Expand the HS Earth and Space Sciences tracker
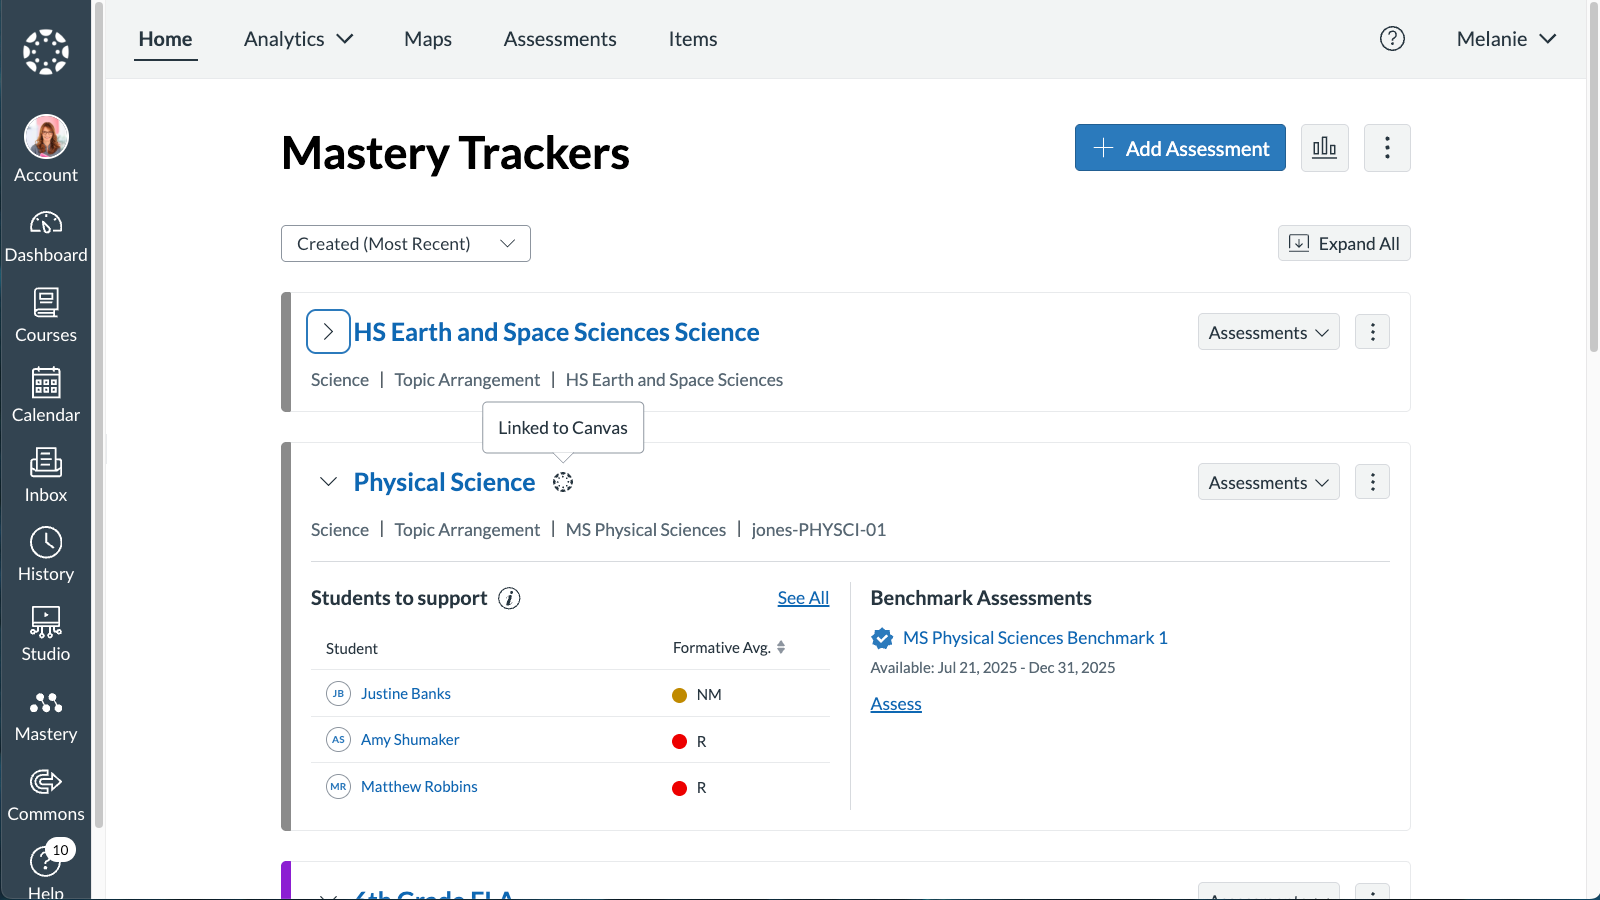The image size is (1600, 900). pyautogui.click(x=328, y=332)
